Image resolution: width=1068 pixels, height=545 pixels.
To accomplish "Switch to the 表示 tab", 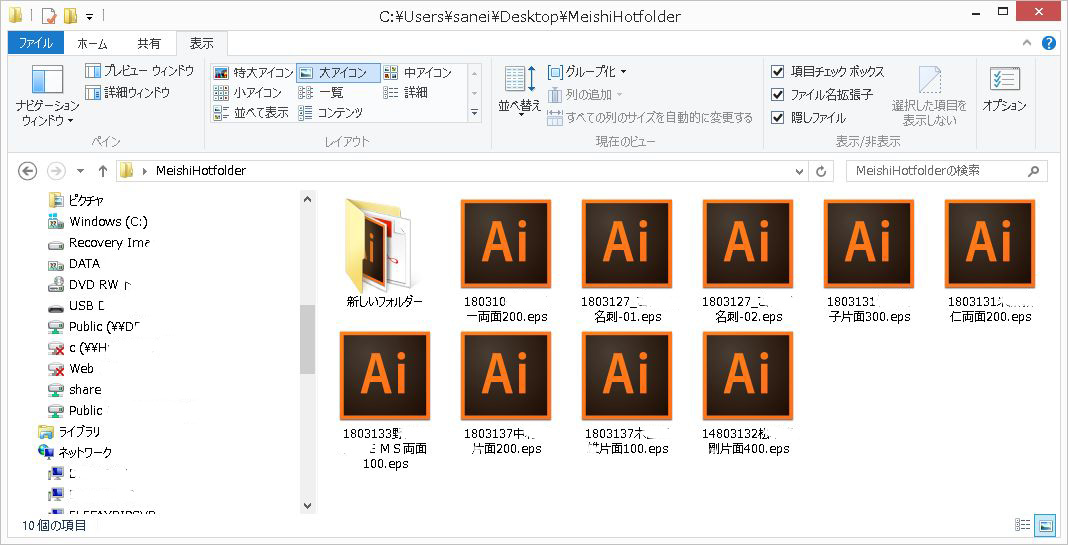I will click(202, 43).
